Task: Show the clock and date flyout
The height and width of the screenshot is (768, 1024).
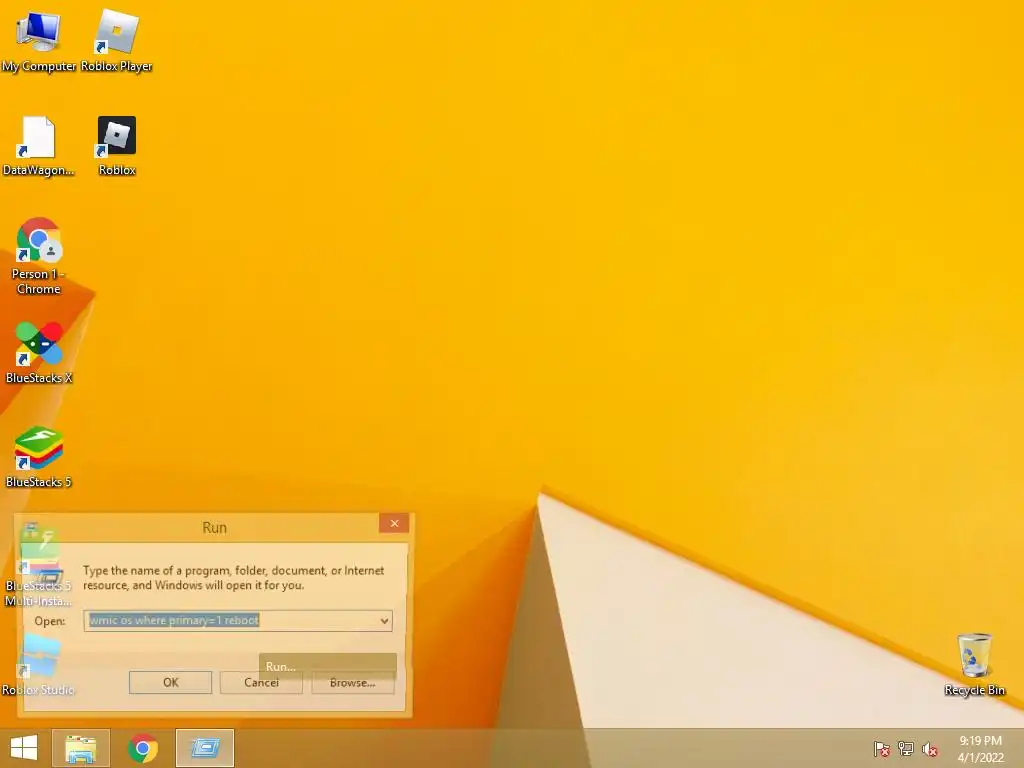Action: point(980,748)
